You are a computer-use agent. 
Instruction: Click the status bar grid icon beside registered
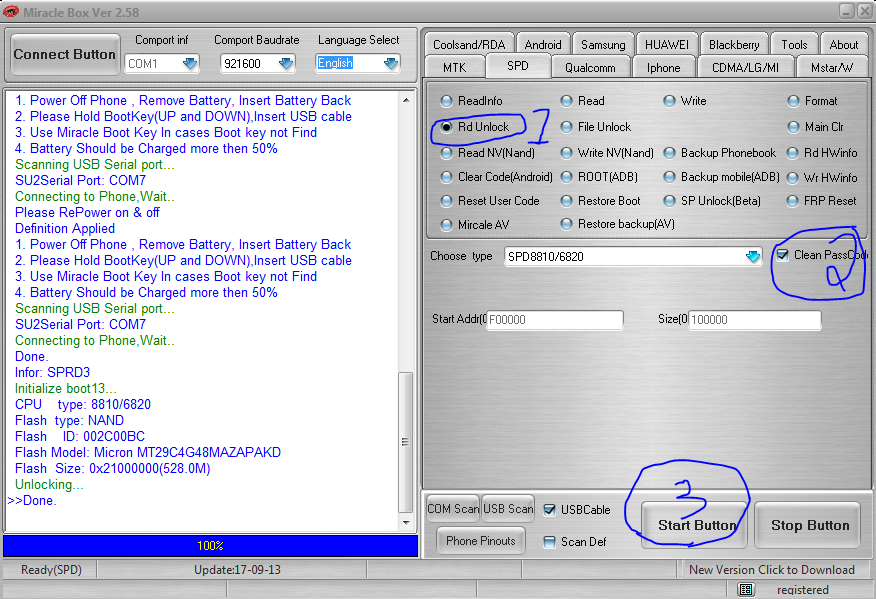pyautogui.click(x=746, y=590)
